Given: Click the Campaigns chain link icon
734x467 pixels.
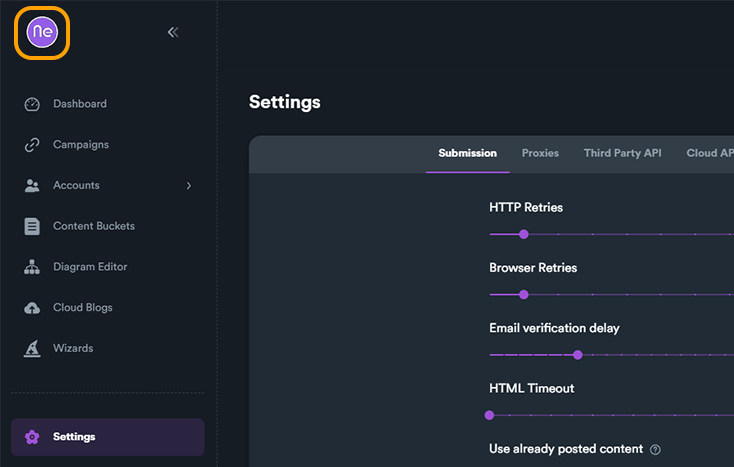Looking at the screenshot, I should [32, 145].
